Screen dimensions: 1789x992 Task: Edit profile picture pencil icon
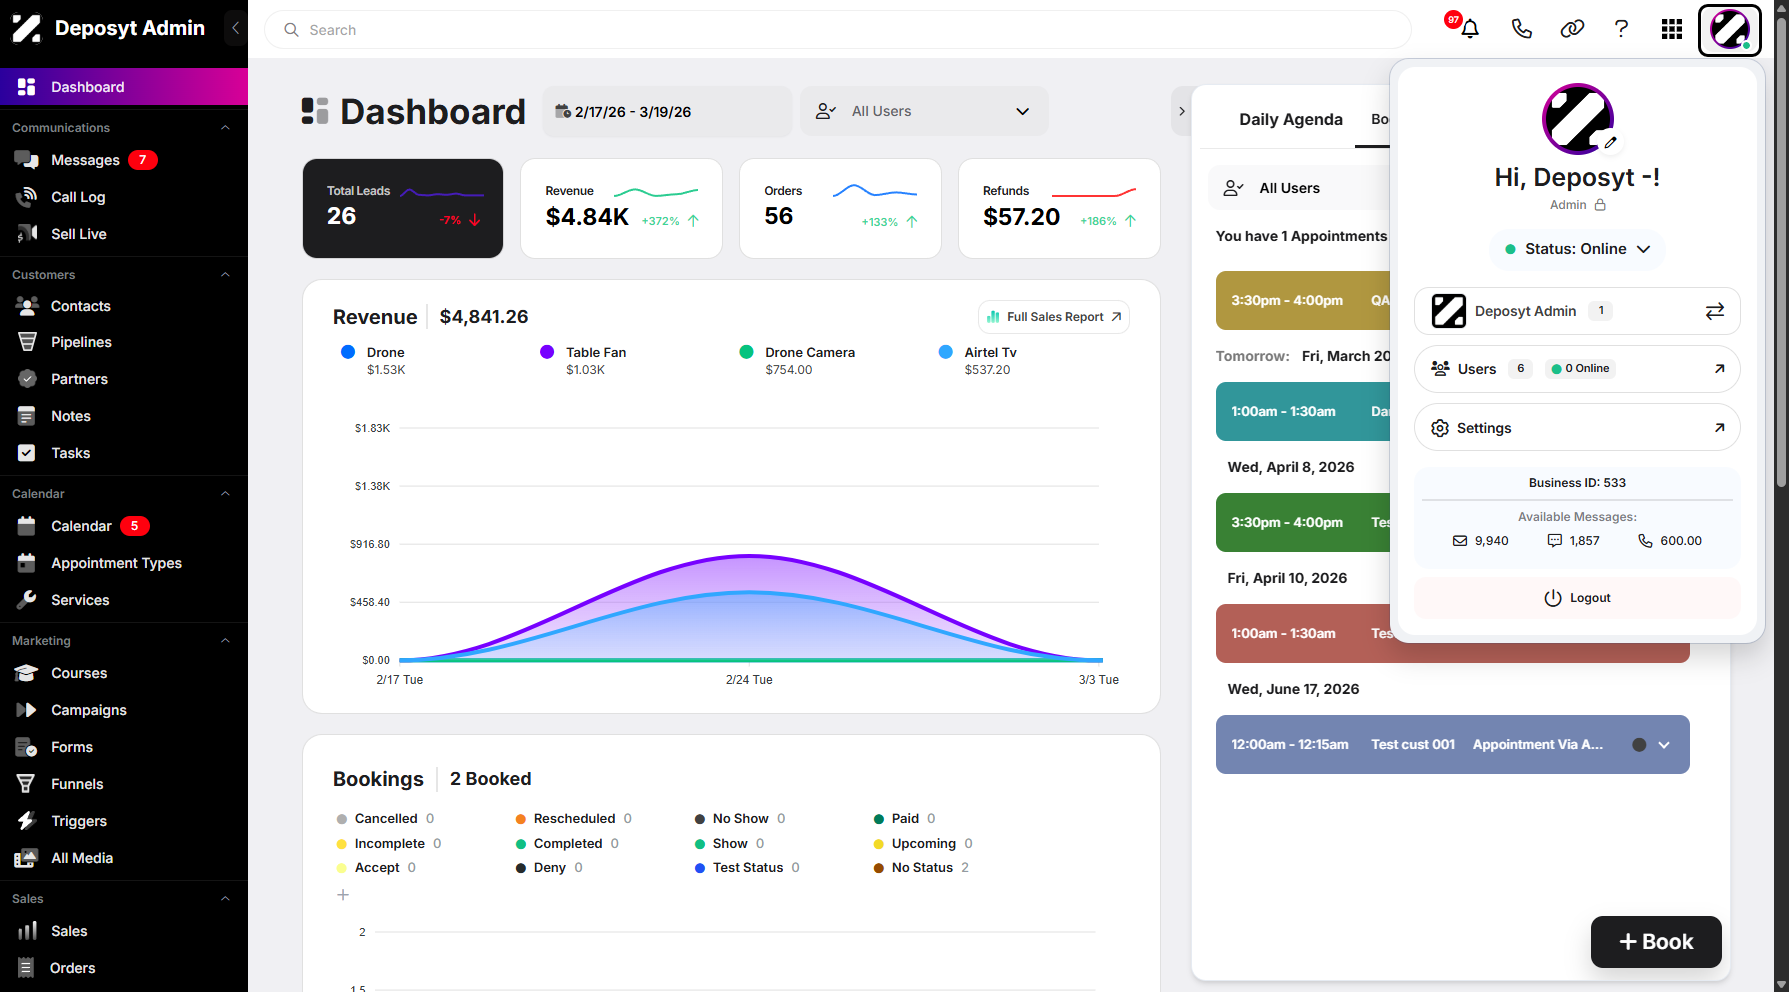pos(1610,143)
